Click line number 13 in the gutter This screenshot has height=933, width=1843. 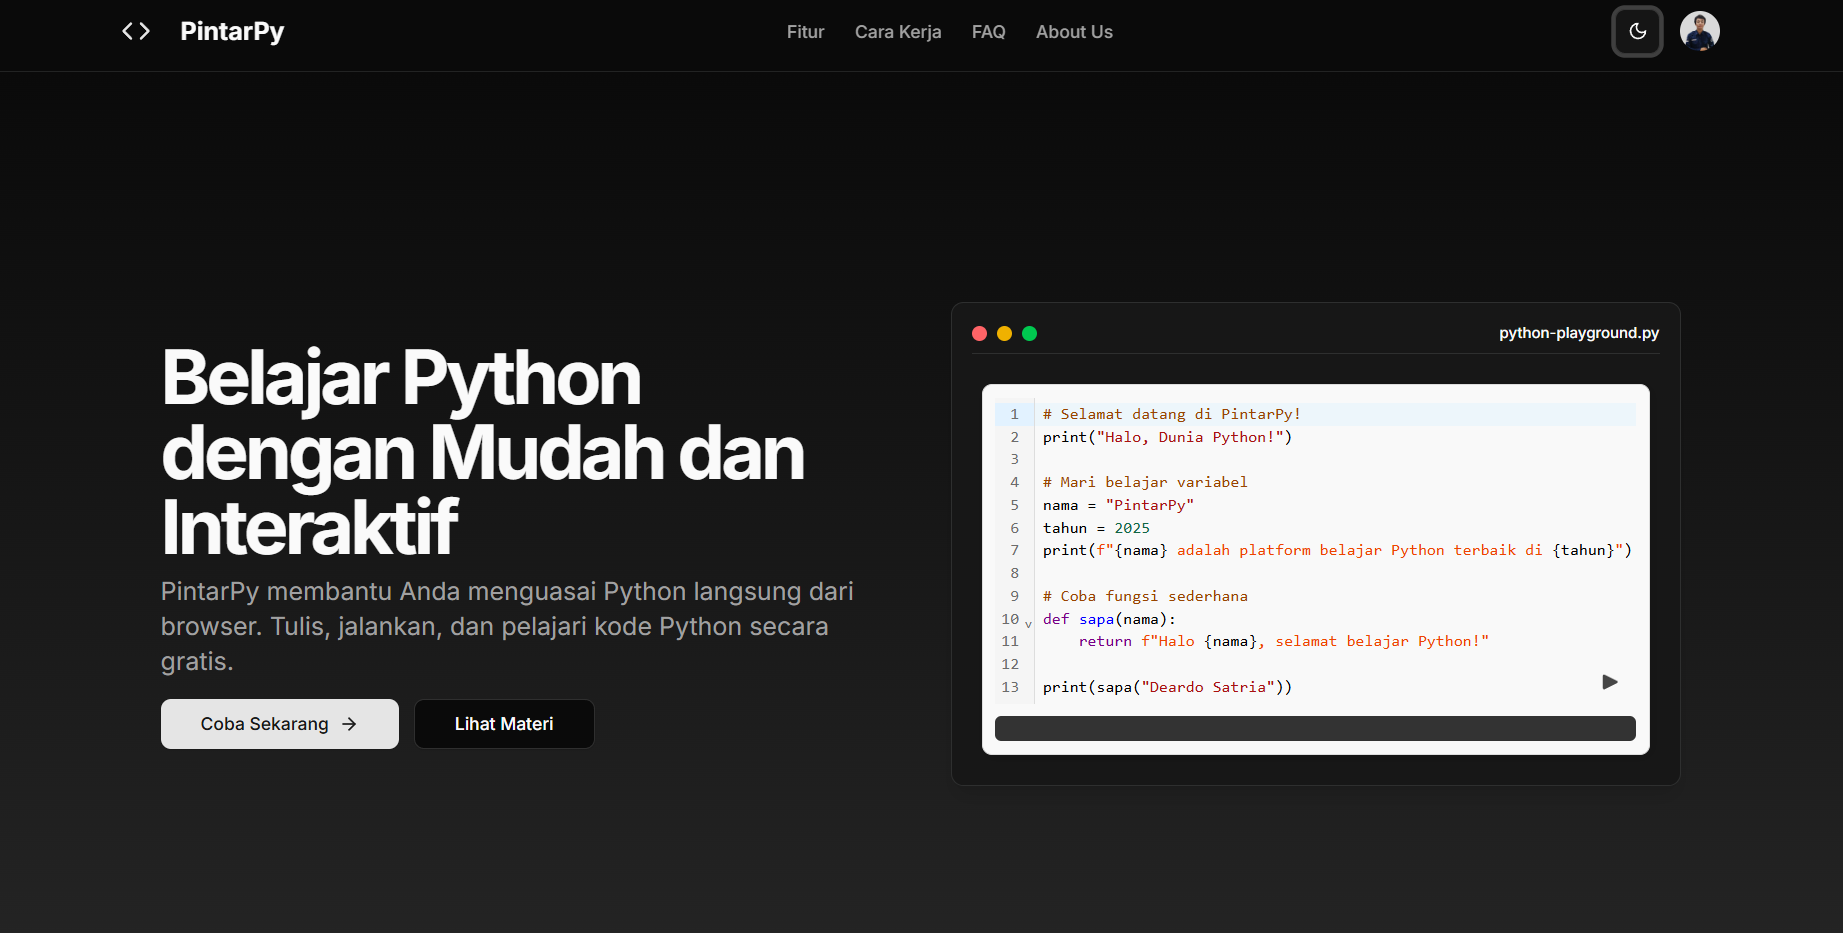(1010, 687)
